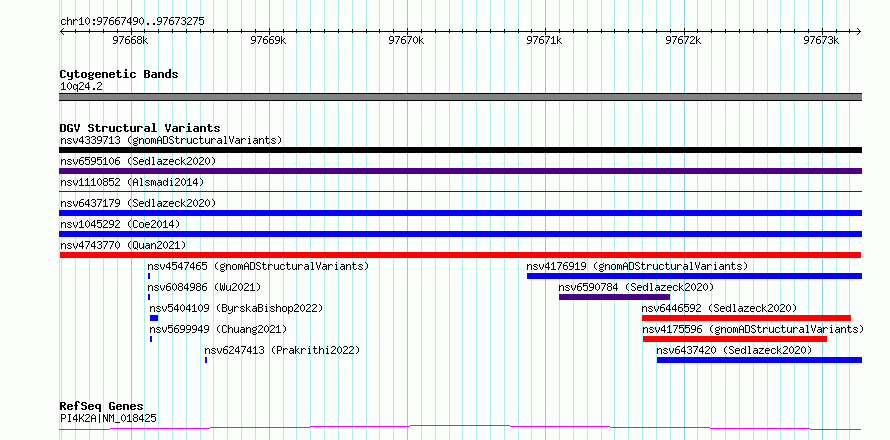This screenshot has width=890, height=440.
Task: Click the right arrowhead of the ruler
Action: 858,32
